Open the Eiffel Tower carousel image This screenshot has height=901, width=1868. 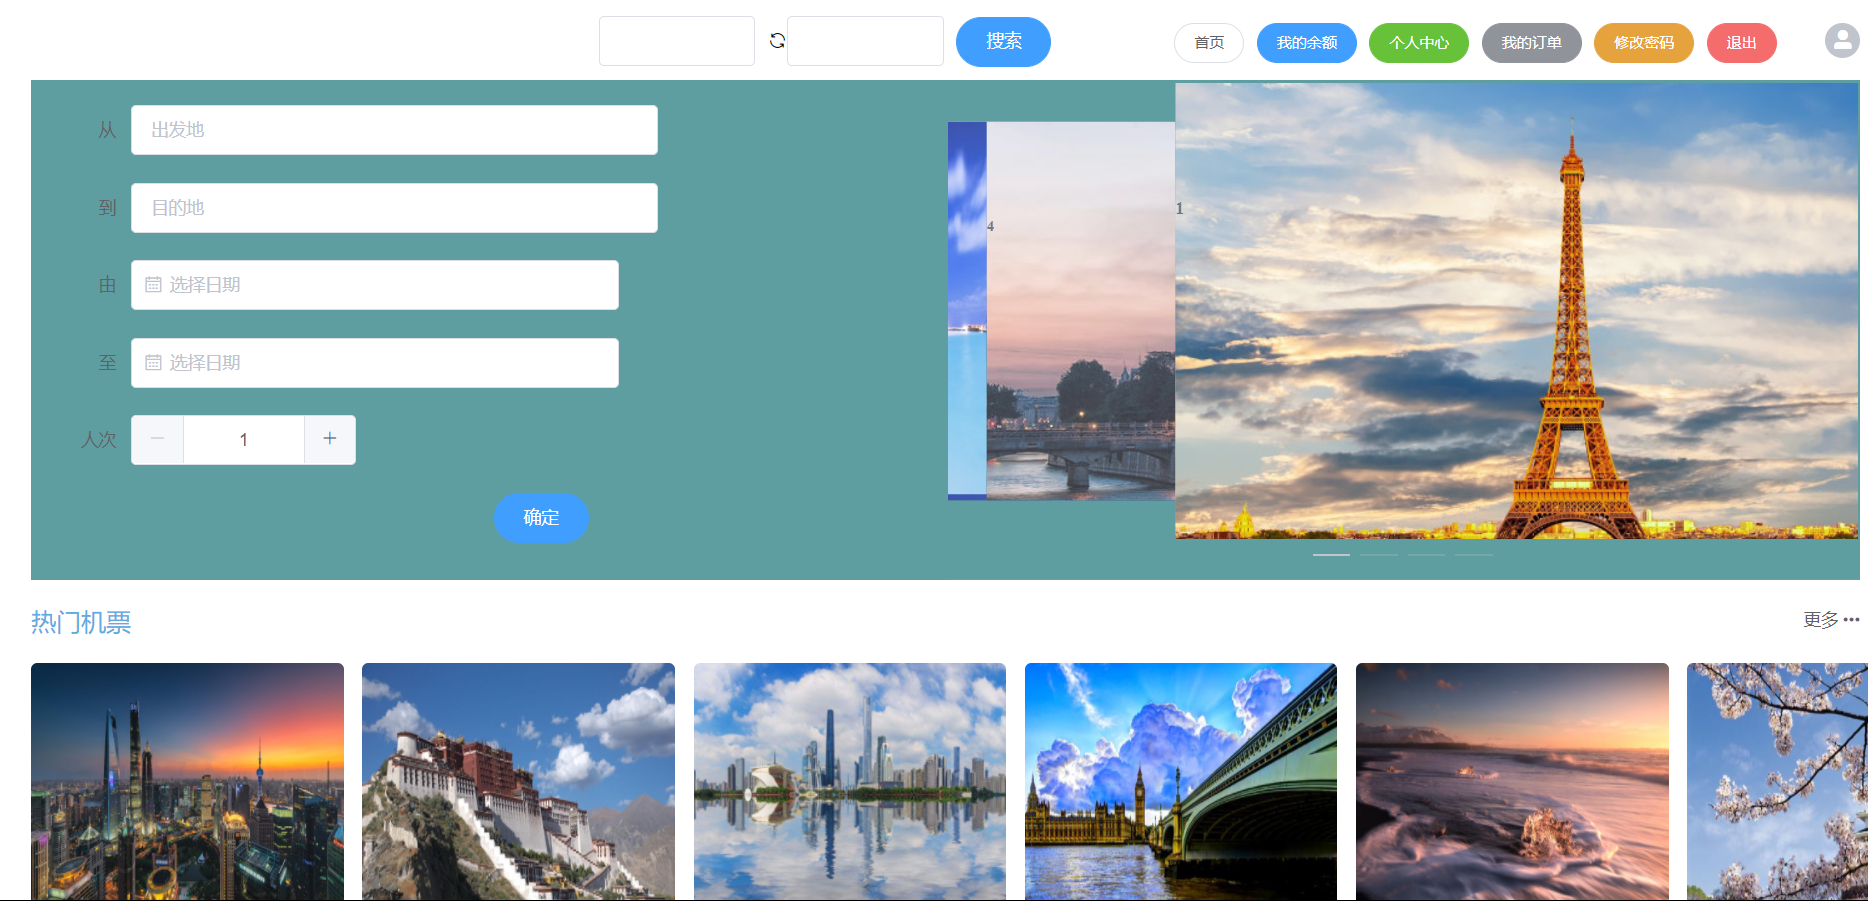(1517, 311)
